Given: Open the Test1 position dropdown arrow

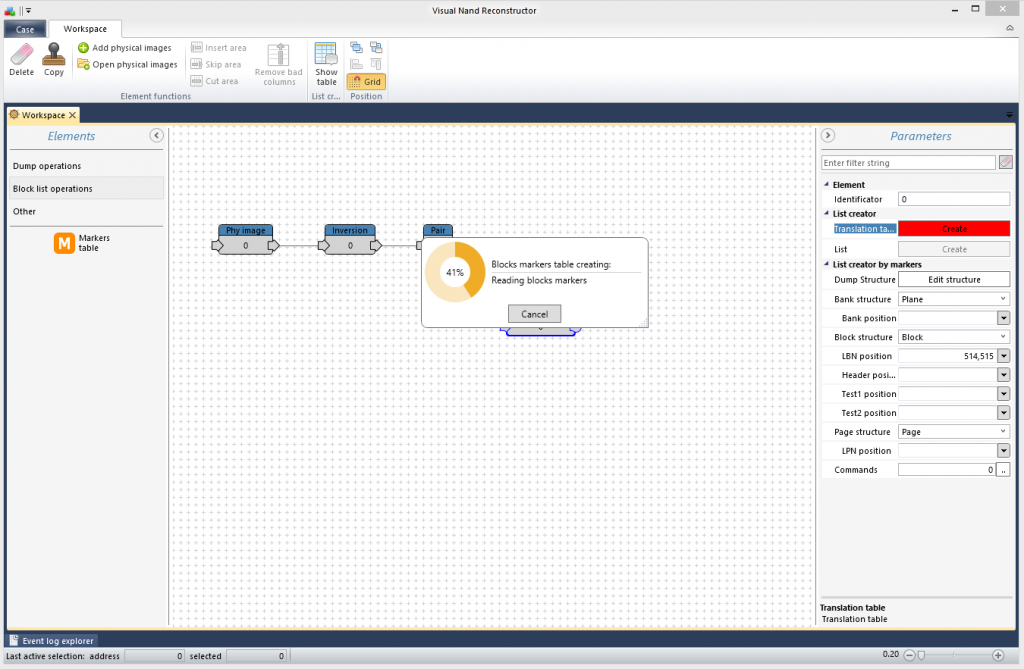Looking at the screenshot, I should pyautogui.click(x=1004, y=394).
